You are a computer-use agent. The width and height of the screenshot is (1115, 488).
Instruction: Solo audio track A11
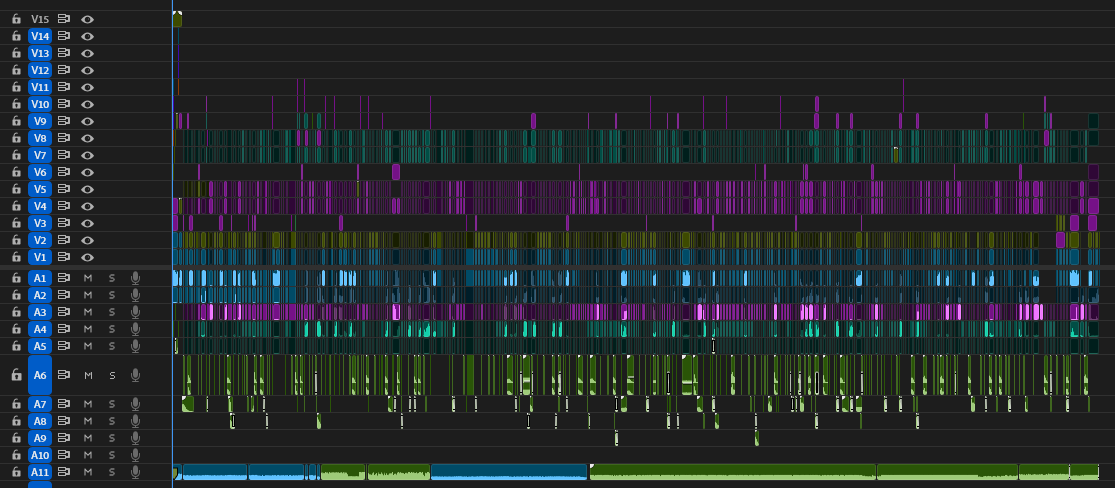click(112, 472)
